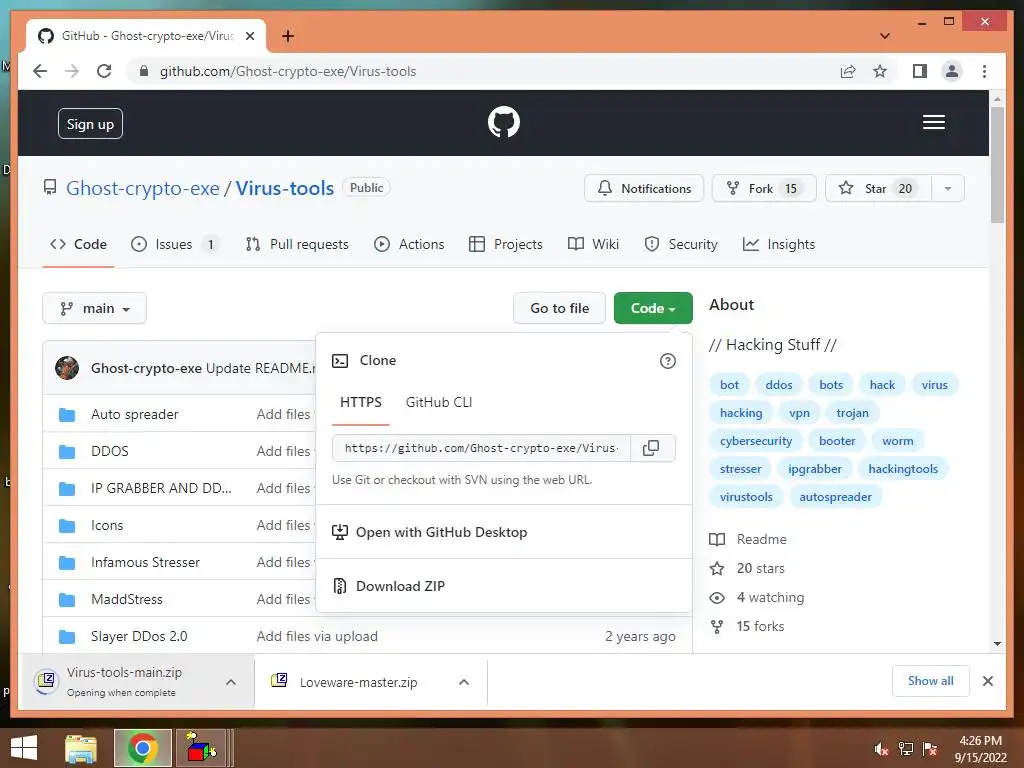This screenshot has width=1024, height=768.
Task: Open the Auto spreader folder
Action: click(135, 414)
